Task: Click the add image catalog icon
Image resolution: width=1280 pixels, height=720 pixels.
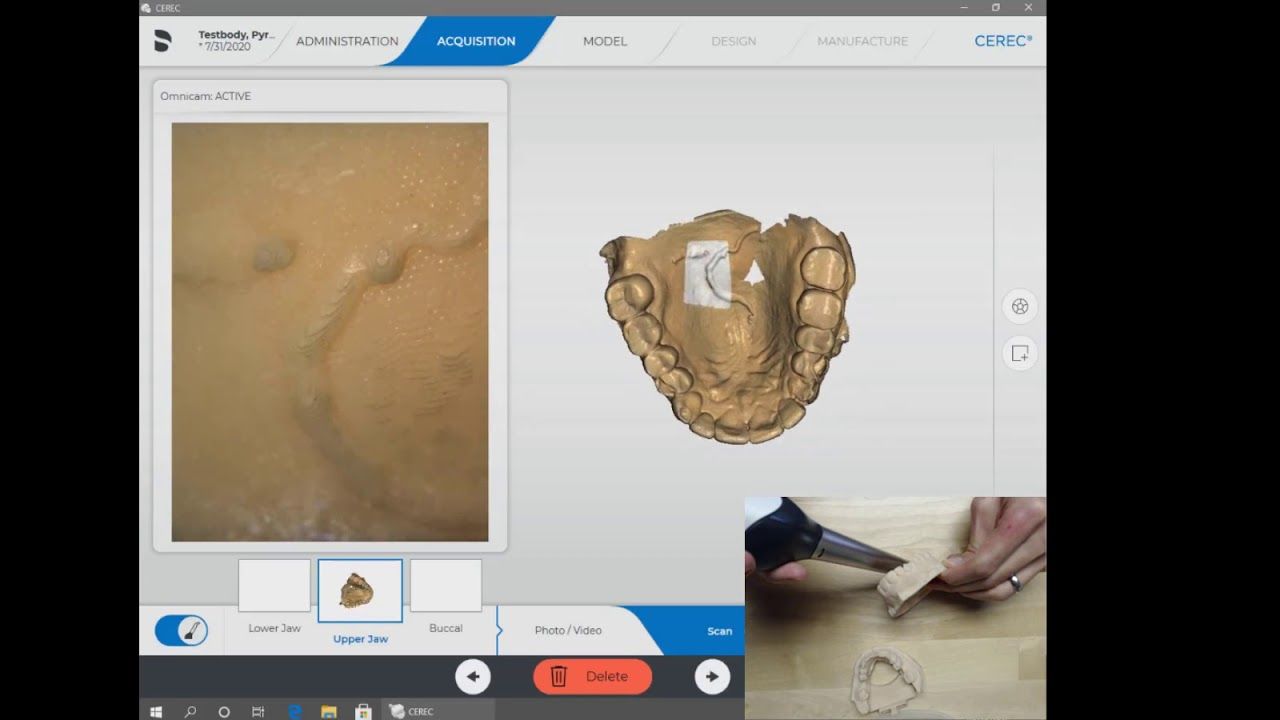Action: click(x=1019, y=353)
